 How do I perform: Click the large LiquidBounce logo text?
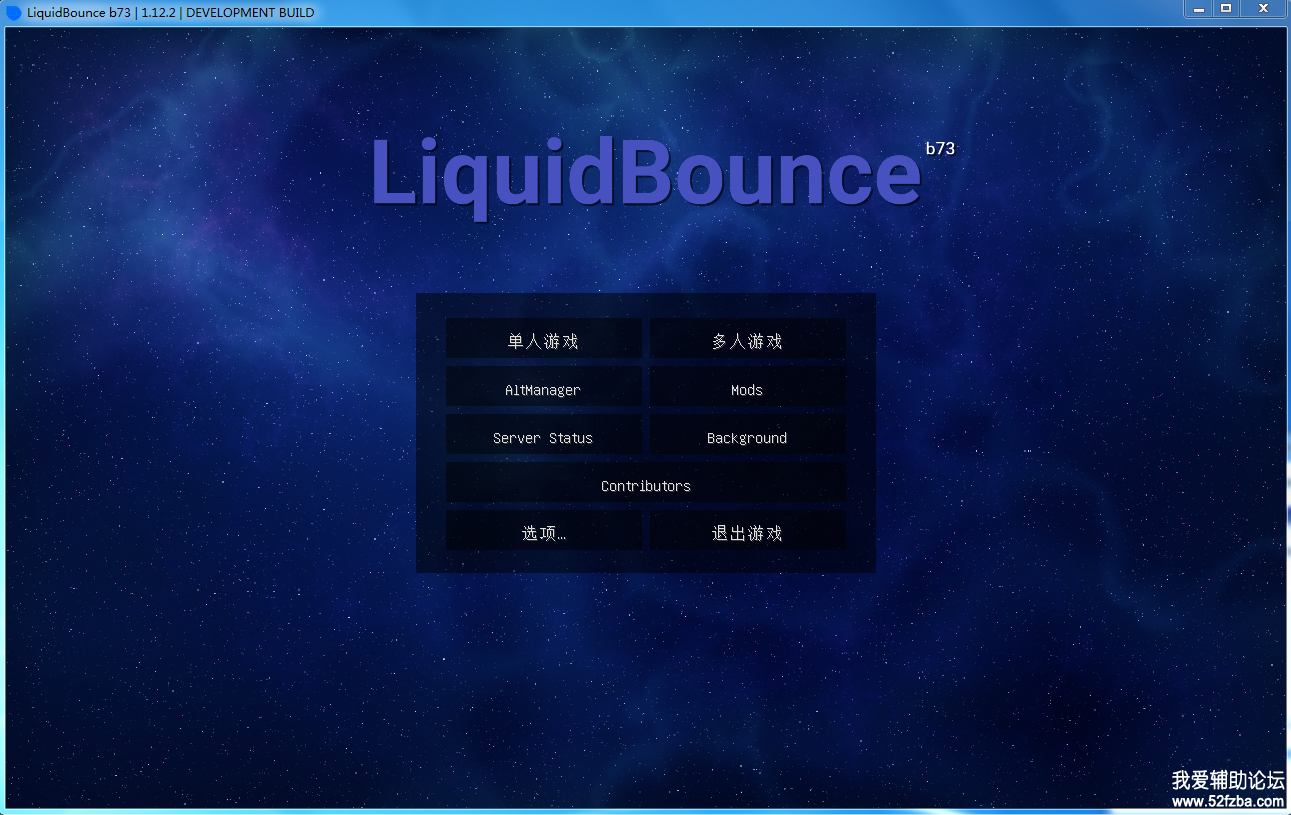[x=645, y=174]
